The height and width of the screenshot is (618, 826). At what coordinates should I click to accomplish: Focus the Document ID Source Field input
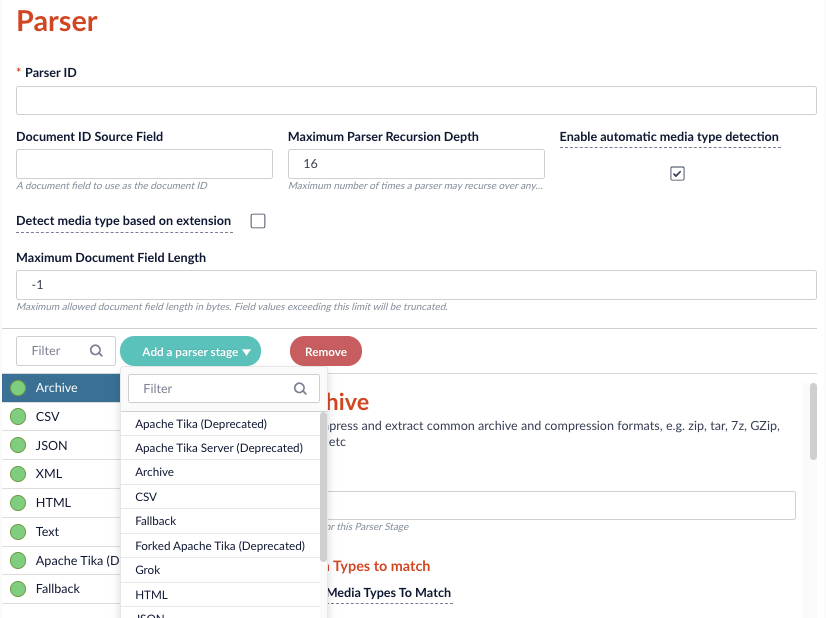click(144, 164)
